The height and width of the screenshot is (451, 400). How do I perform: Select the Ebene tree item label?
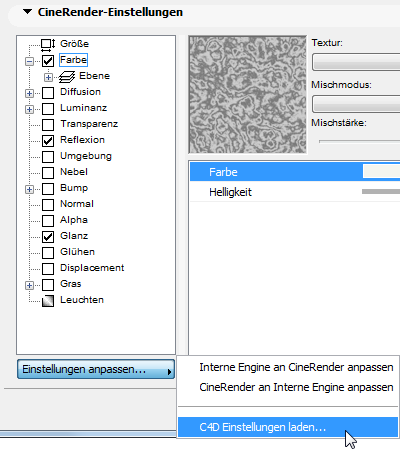[x=94, y=76]
